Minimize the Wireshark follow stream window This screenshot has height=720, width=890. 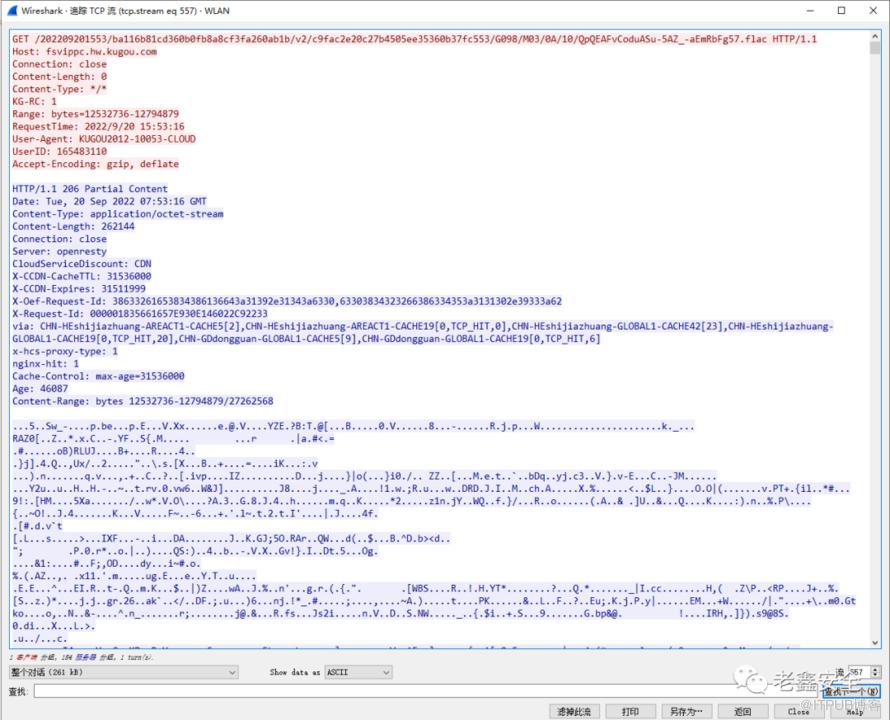[810, 11]
